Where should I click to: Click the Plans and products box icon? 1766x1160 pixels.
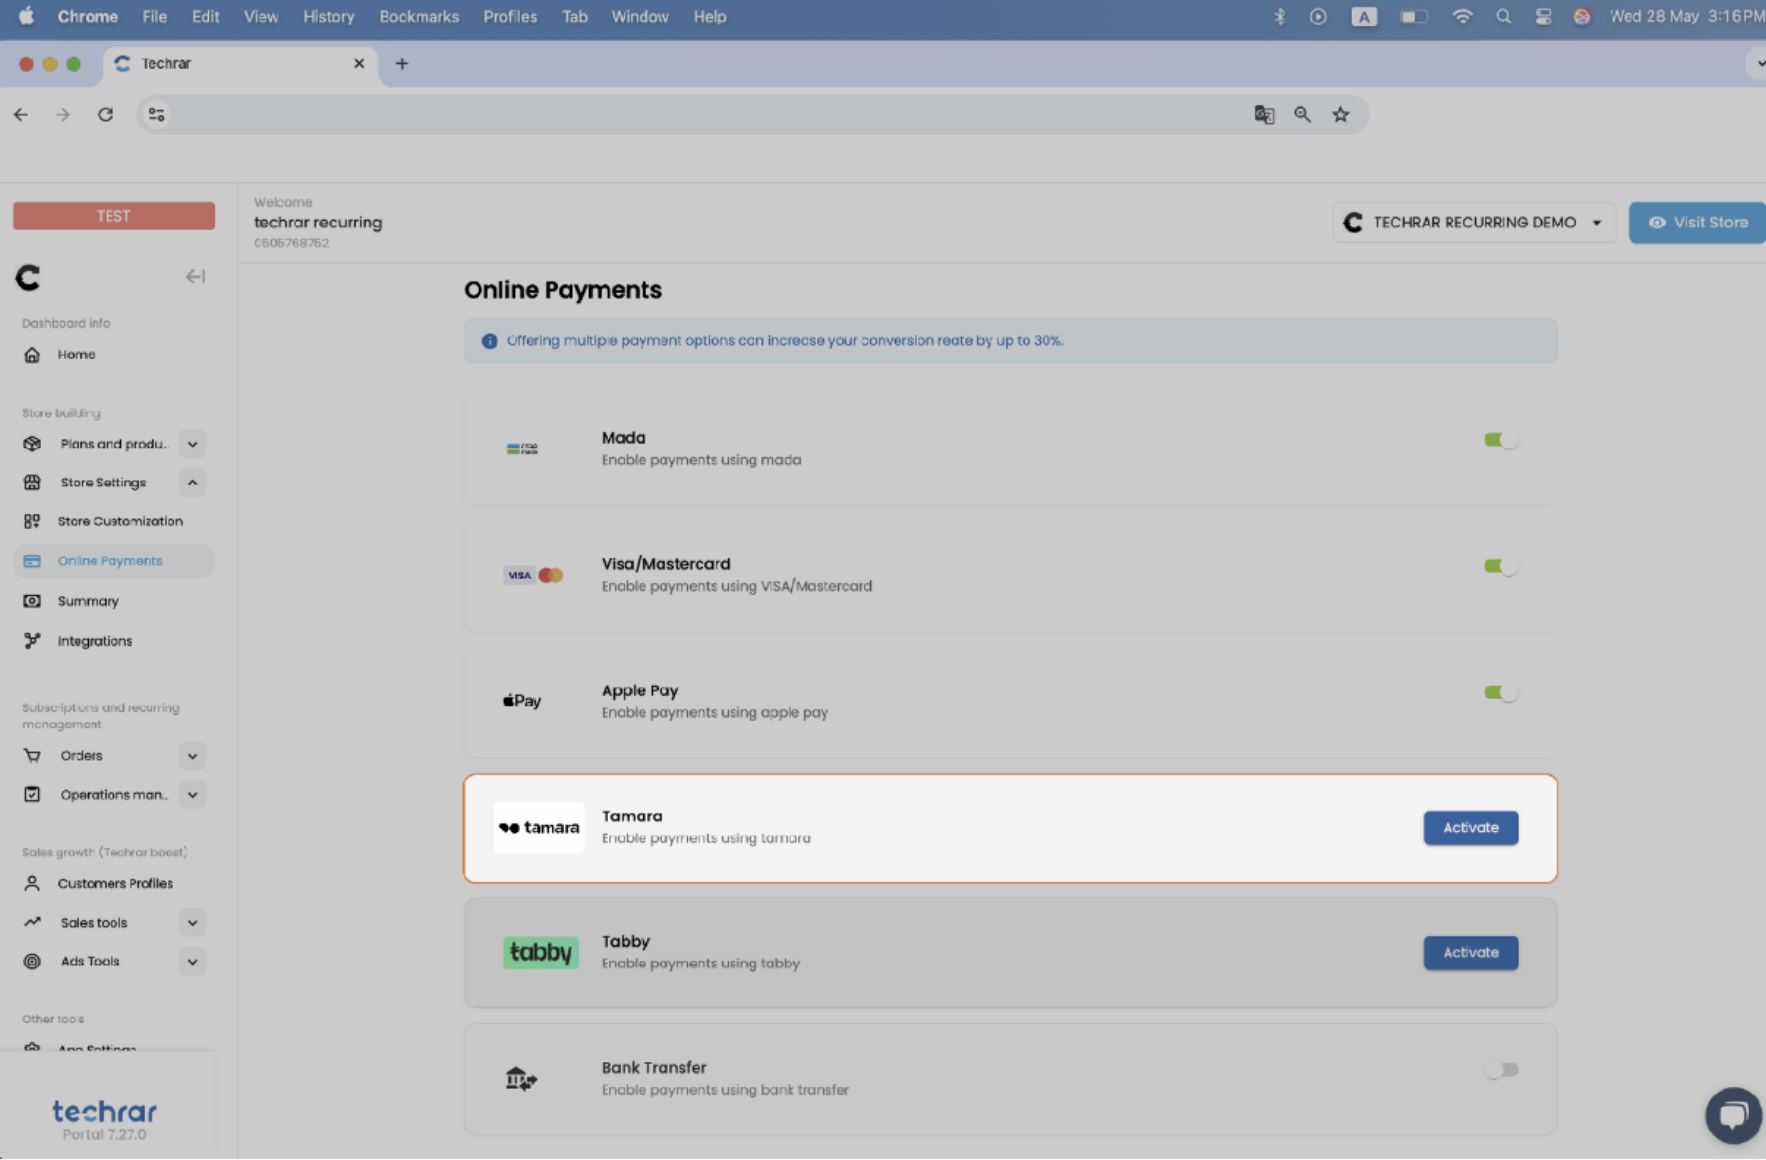(x=32, y=444)
